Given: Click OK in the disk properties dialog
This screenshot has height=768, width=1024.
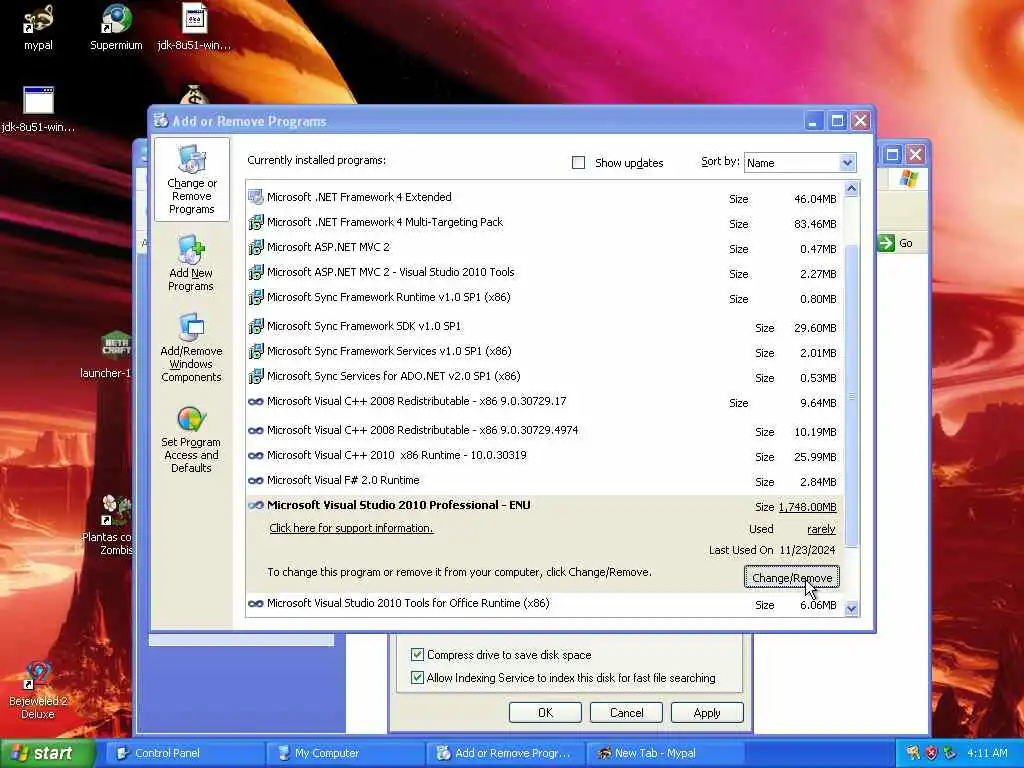Looking at the screenshot, I should pos(545,712).
